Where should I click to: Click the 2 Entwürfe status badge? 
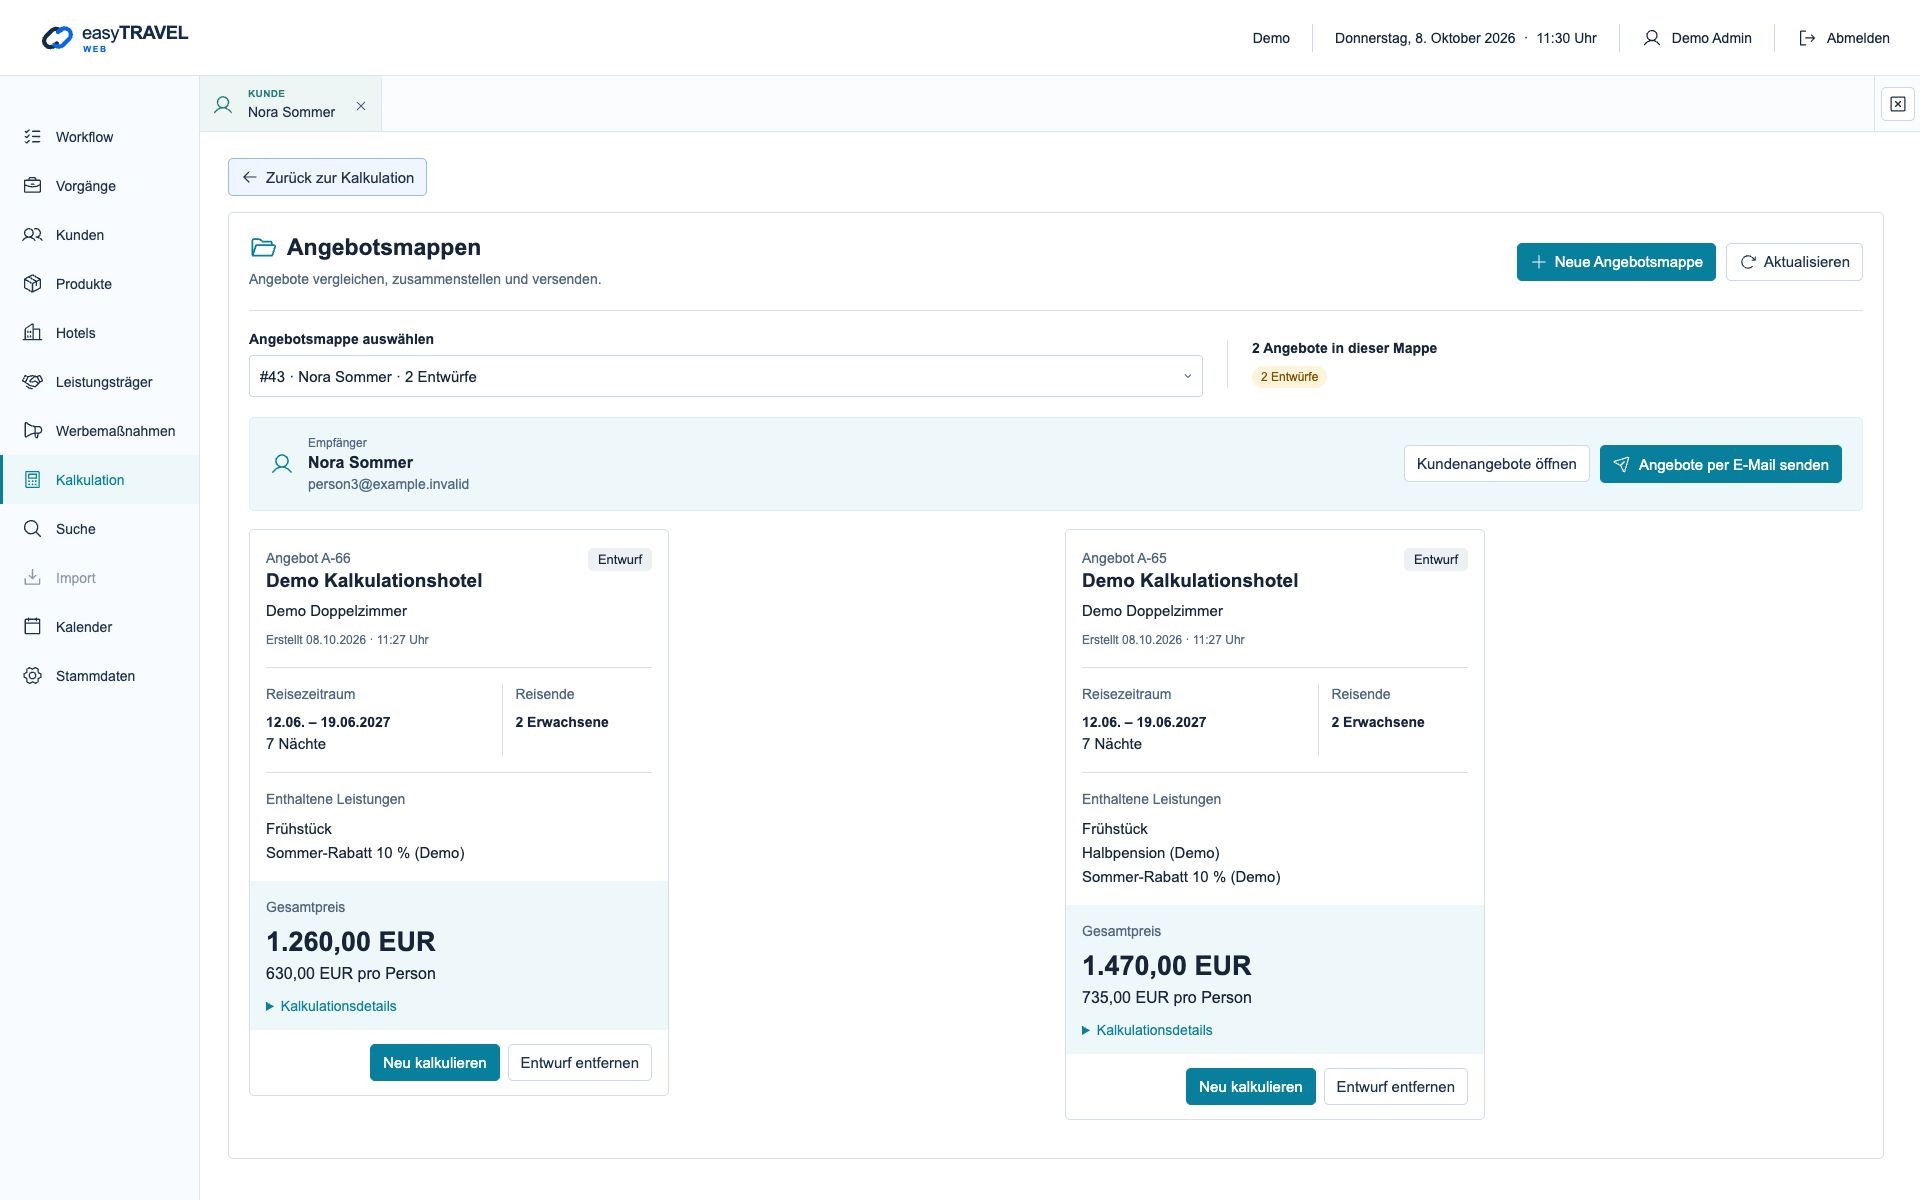click(x=1289, y=377)
